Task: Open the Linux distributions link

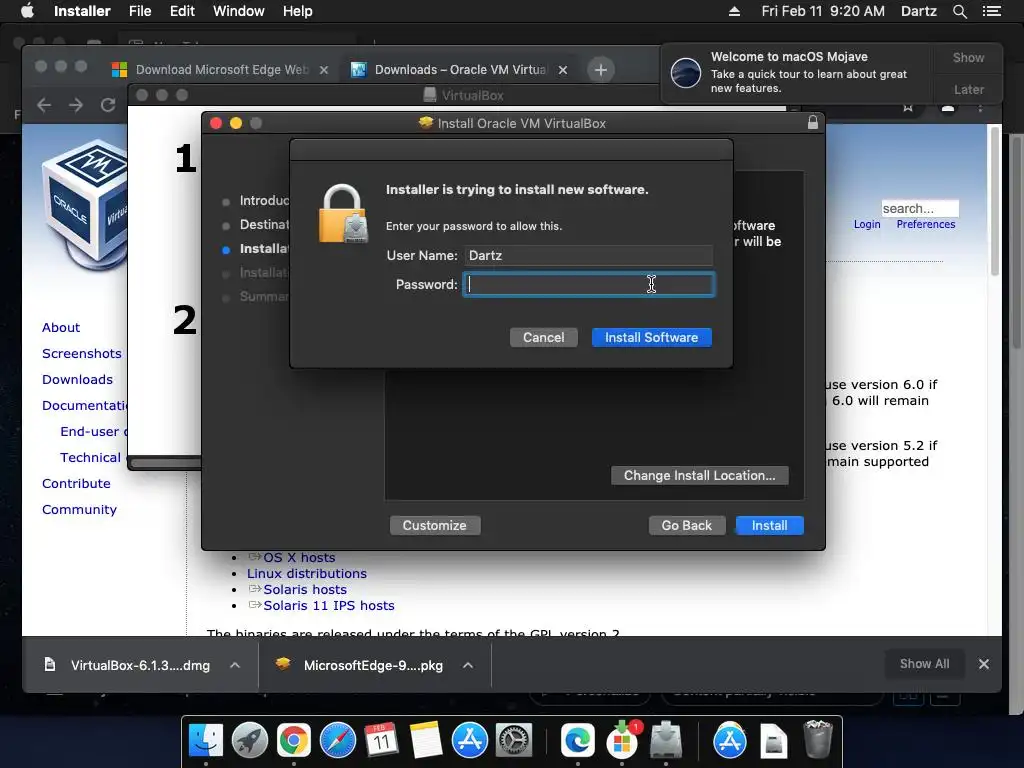Action: pyautogui.click(x=306, y=573)
